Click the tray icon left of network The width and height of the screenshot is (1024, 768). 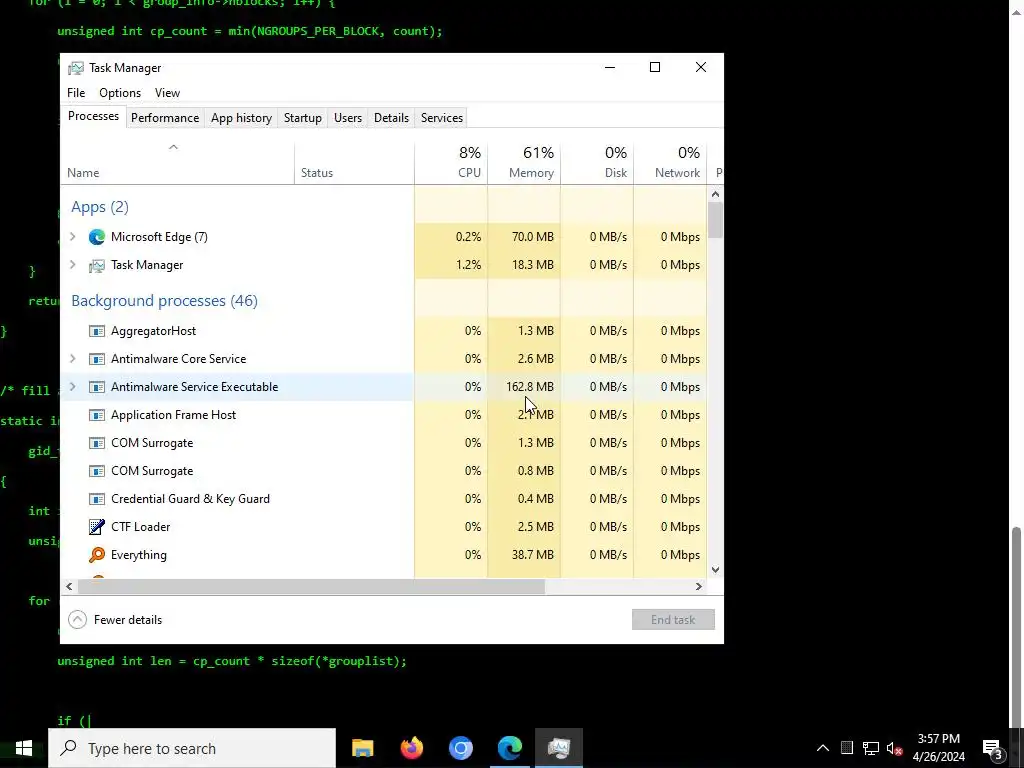tap(847, 748)
